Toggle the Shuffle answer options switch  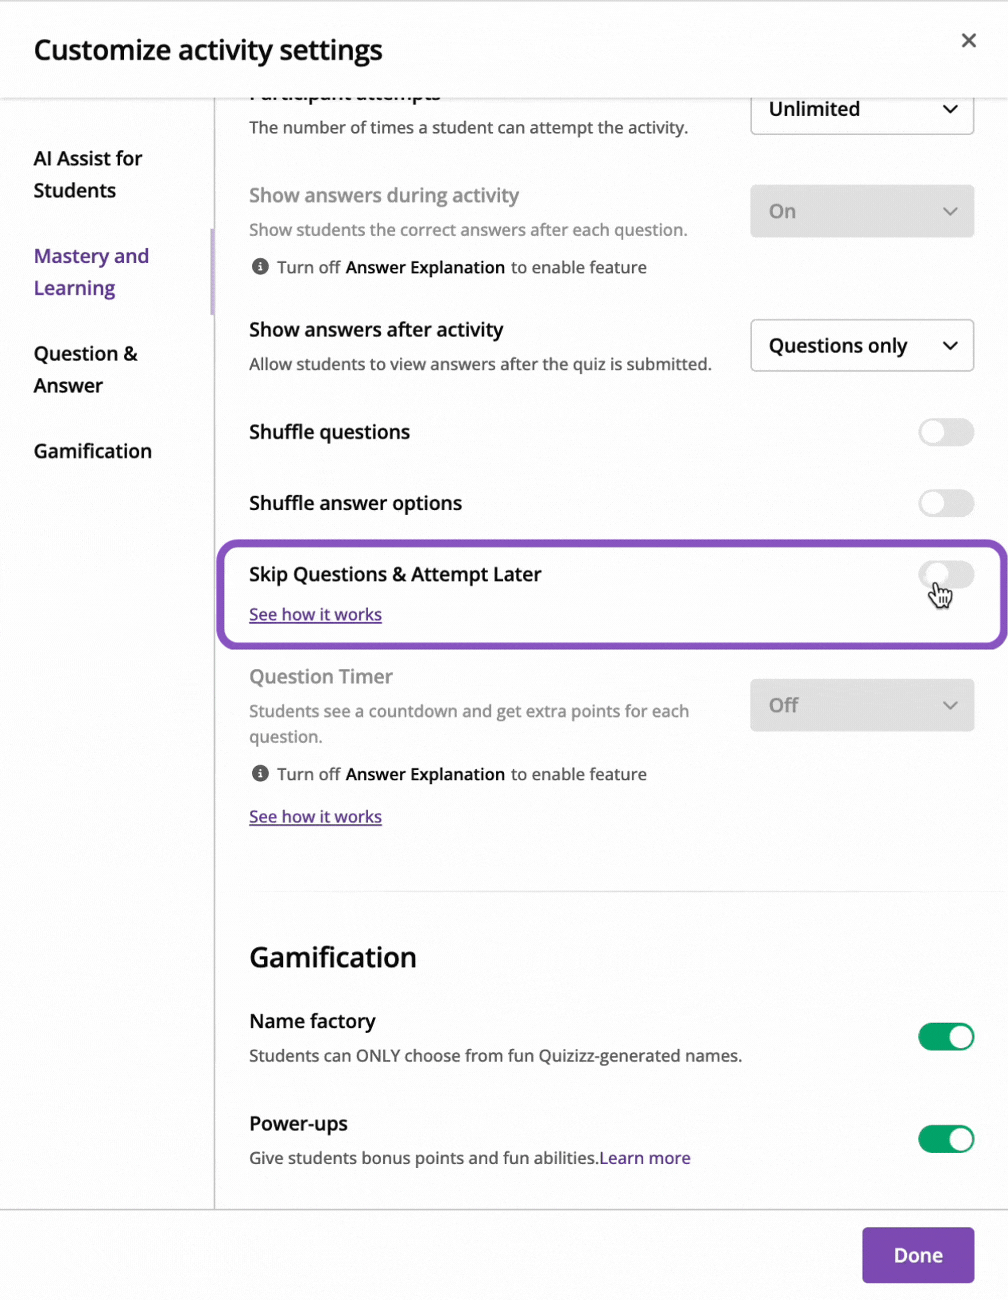946,503
